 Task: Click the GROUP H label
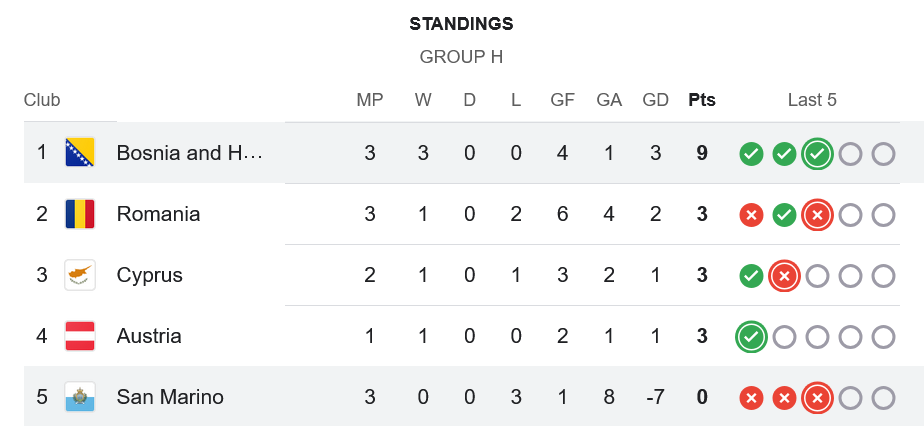[x=461, y=57]
